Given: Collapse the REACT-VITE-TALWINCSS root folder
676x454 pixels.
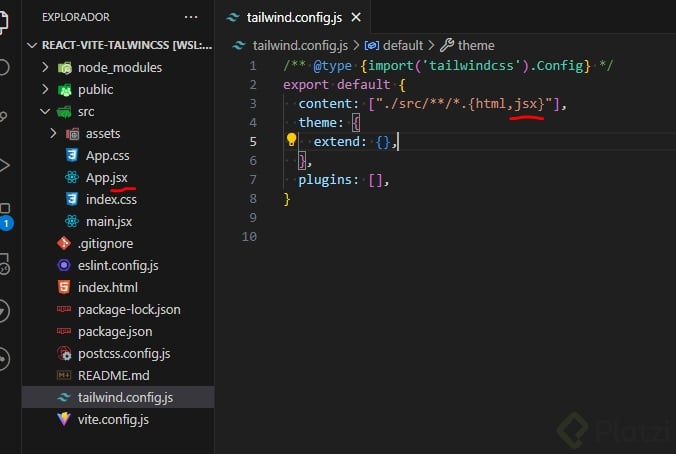Looking at the screenshot, I should point(32,45).
